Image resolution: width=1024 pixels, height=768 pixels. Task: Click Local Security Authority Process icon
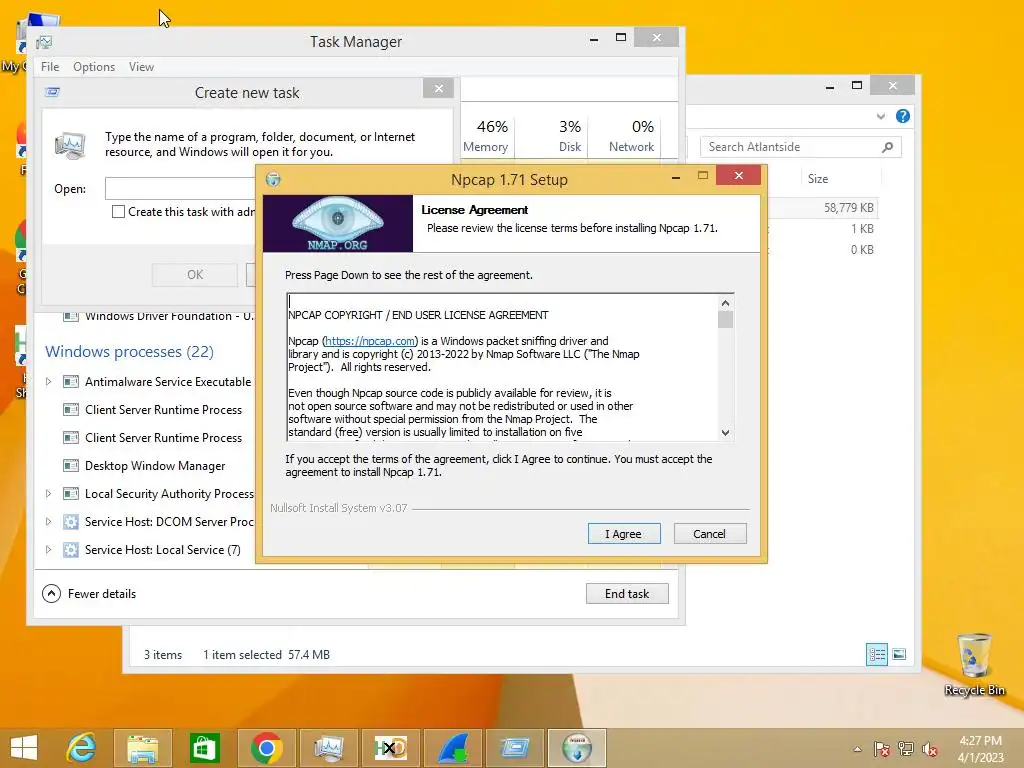pyautogui.click(x=71, y=494)
